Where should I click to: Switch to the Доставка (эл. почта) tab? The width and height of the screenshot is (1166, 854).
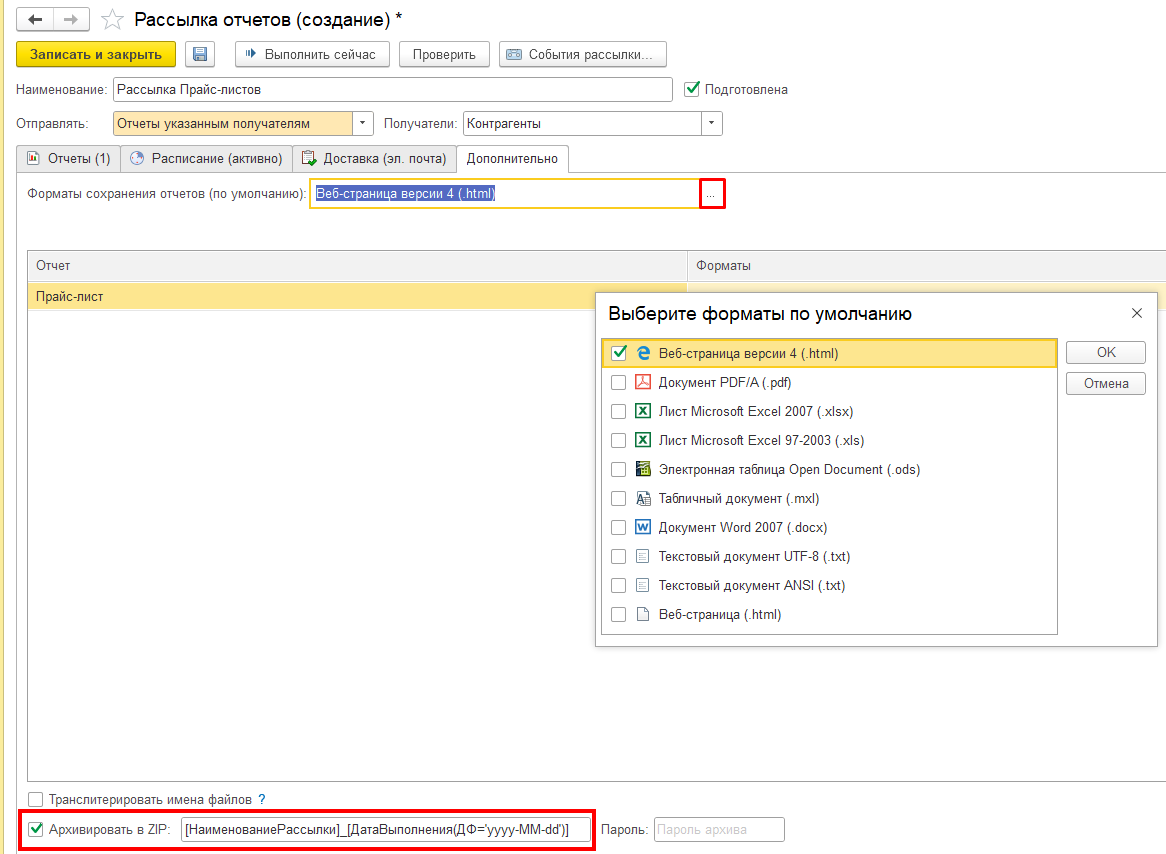375,158
